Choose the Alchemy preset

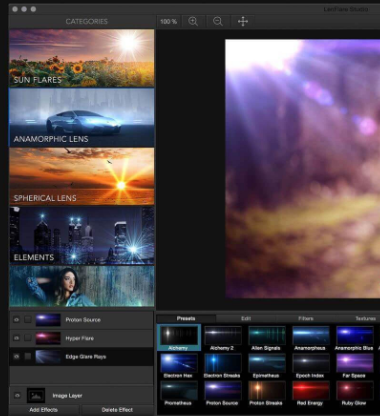(179, 337)
